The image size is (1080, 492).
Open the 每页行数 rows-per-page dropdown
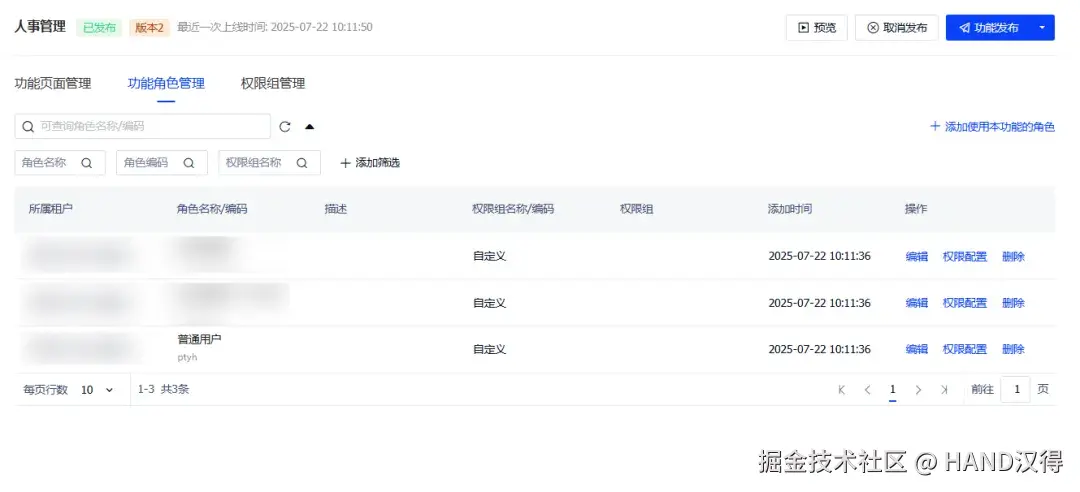[97, 390]
